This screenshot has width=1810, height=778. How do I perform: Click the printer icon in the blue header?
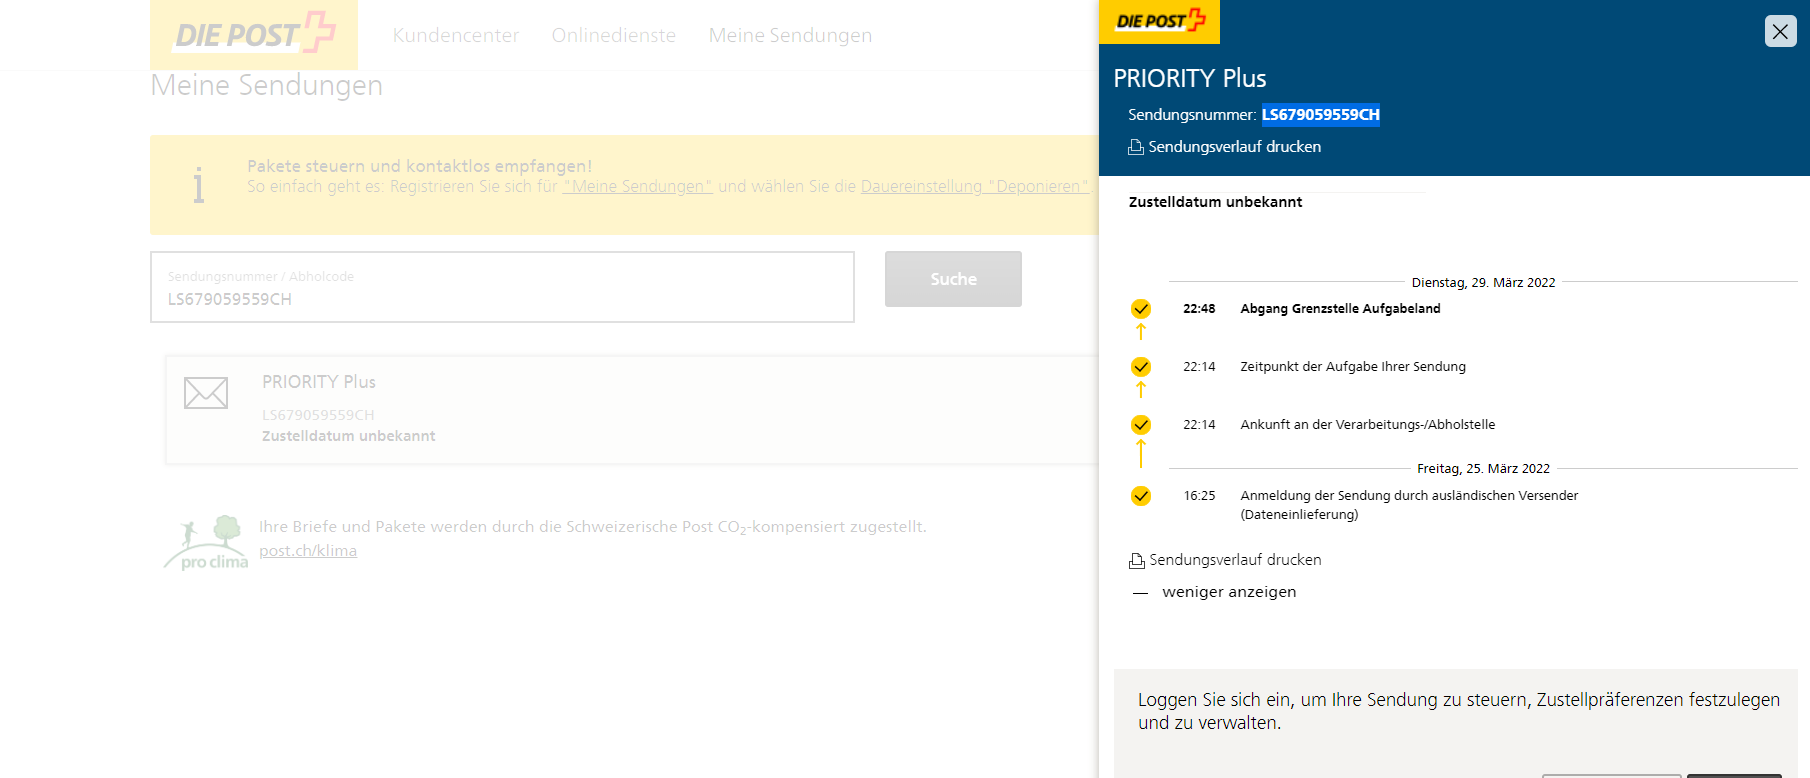(x=1136, y=147)
